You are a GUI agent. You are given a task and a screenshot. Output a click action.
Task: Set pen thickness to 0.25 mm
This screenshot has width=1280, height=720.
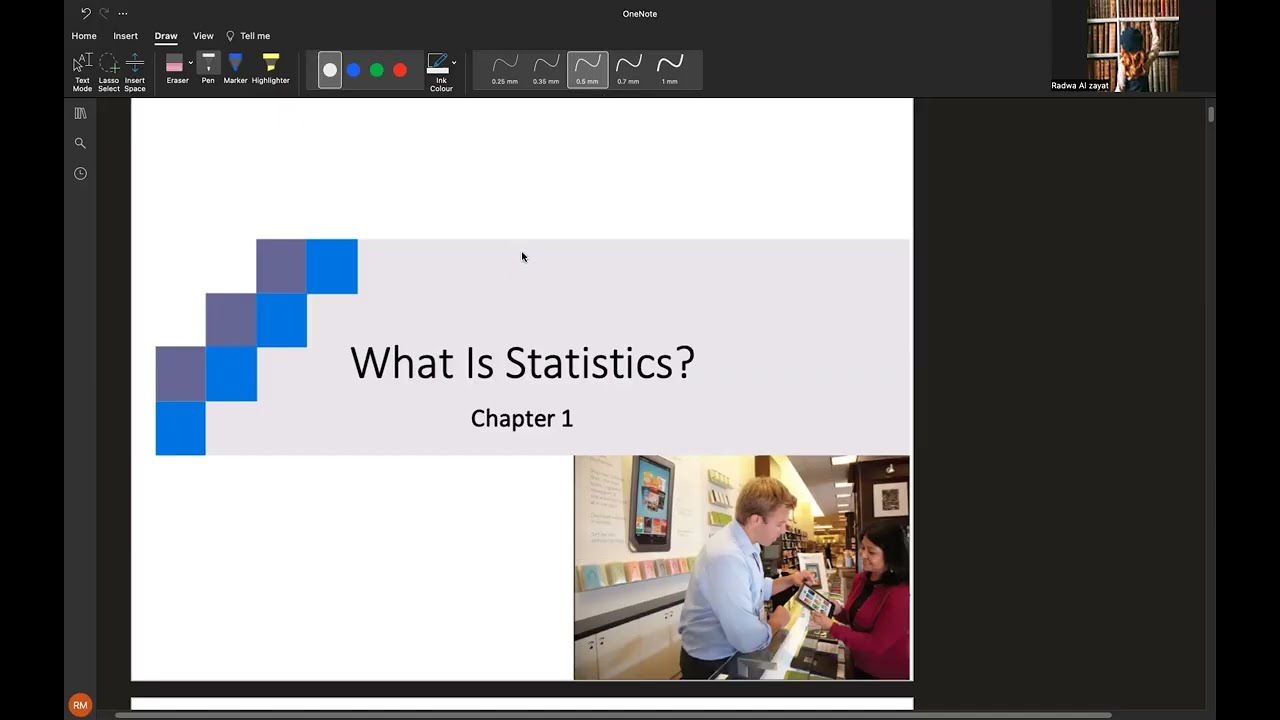click(505, 70)
